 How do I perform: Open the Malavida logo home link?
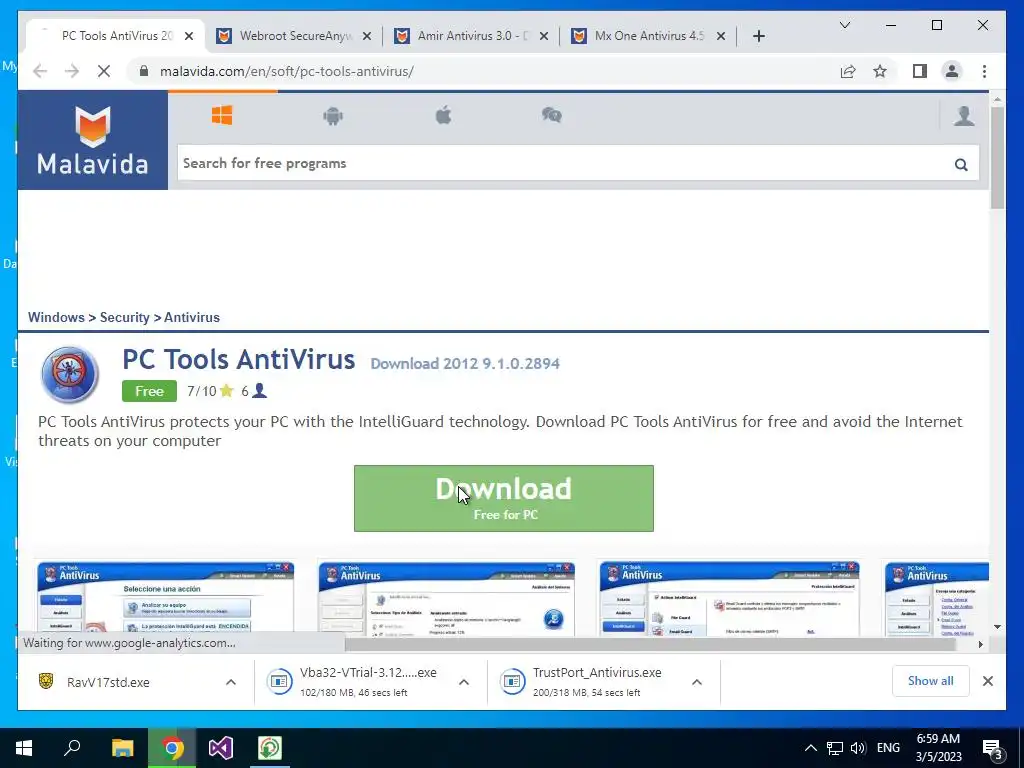click(93, 140)
